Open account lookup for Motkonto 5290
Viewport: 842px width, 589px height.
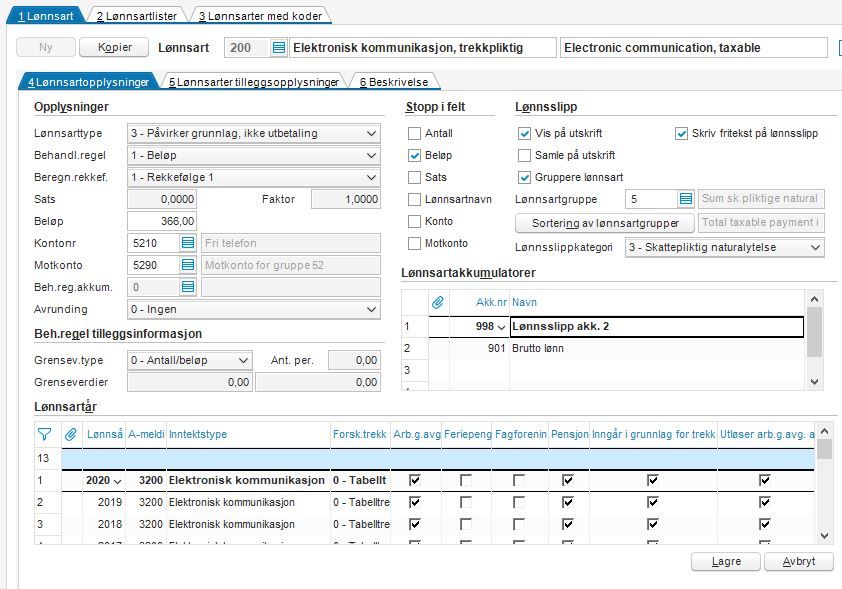[188, 265]
